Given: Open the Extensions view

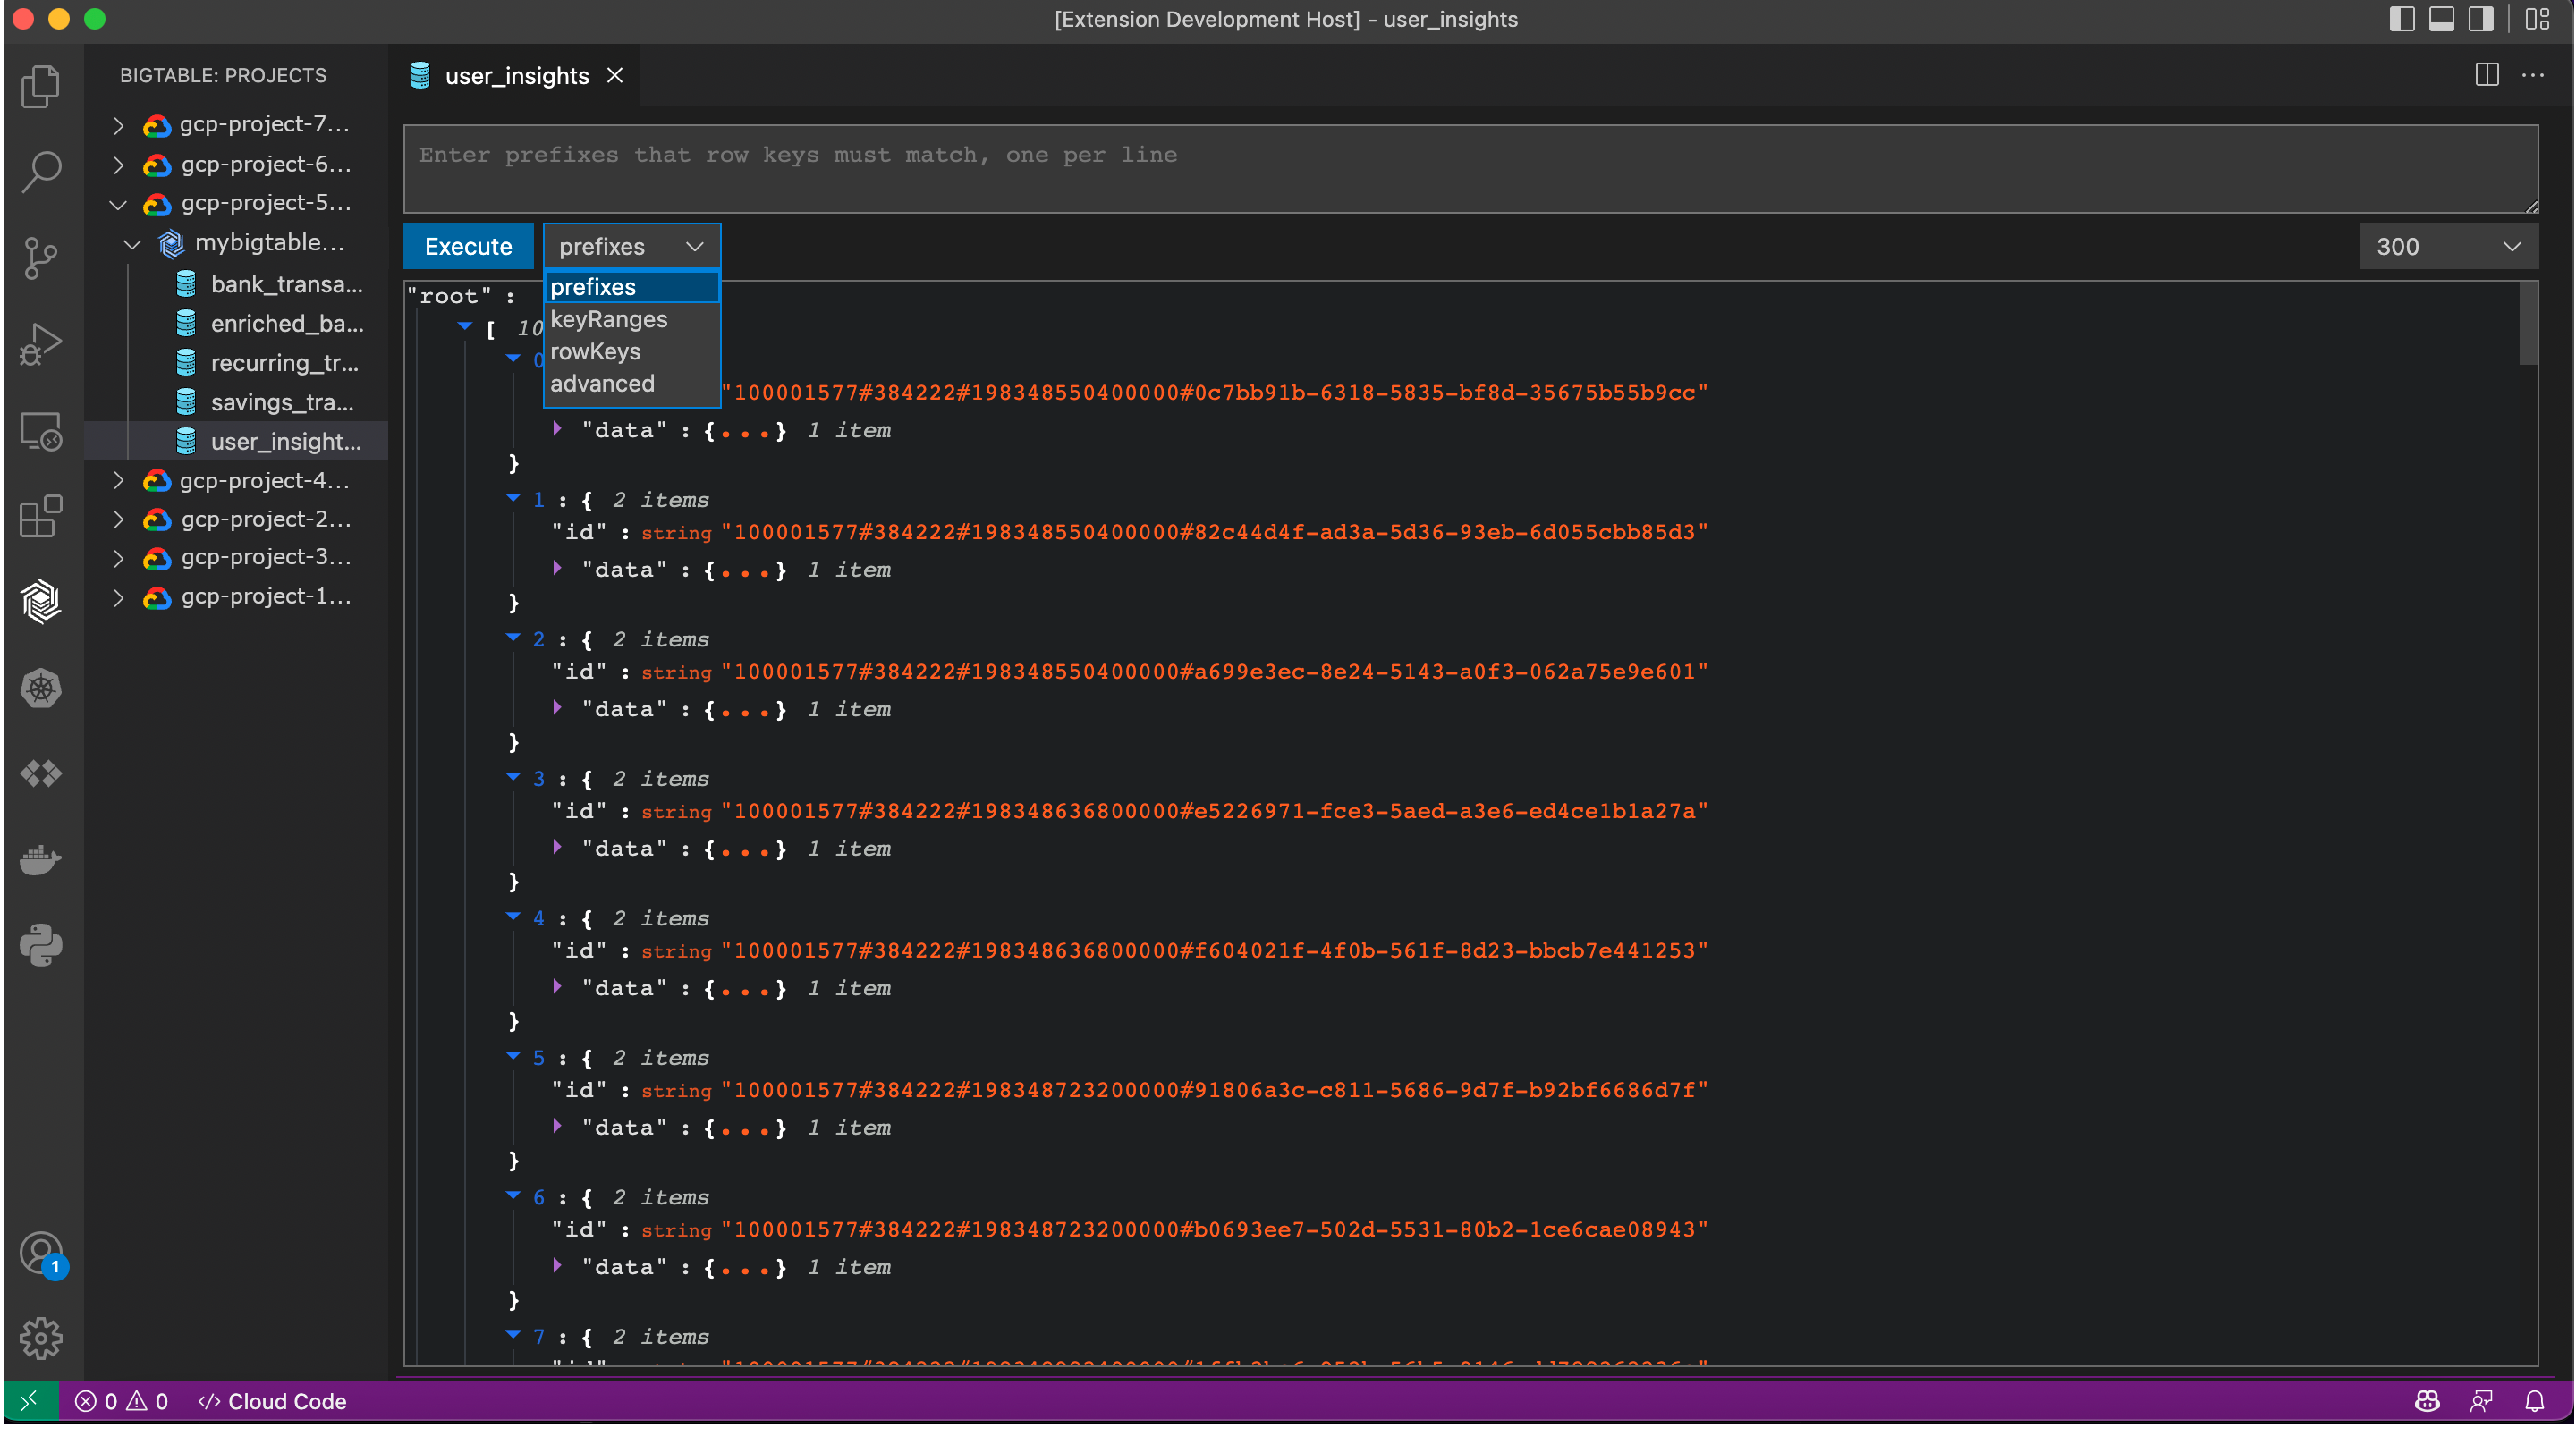Looking at the screenshot, I should pos(41,517).
